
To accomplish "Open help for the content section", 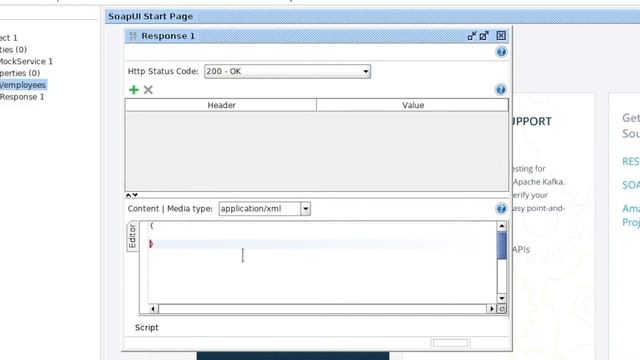I will (x=501, y=209).
